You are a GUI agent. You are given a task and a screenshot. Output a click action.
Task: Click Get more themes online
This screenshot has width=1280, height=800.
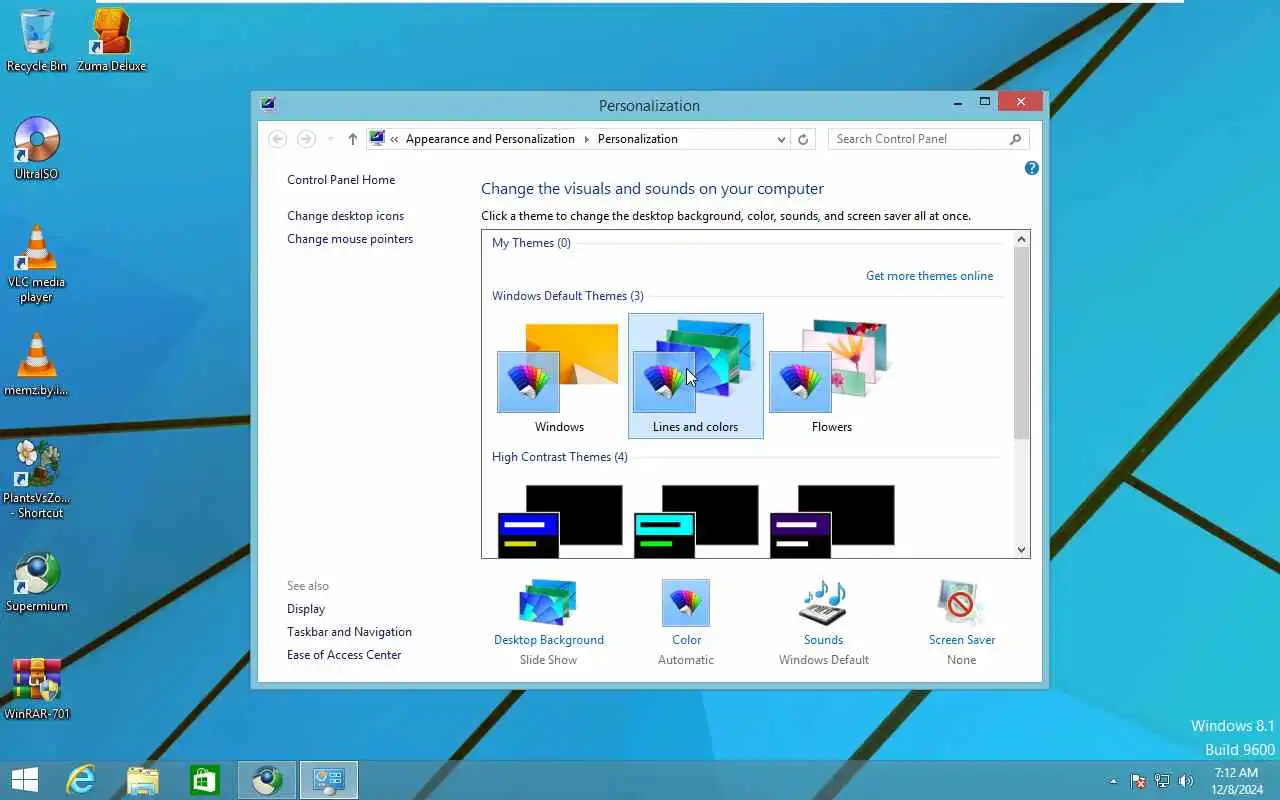coord(930,276)
